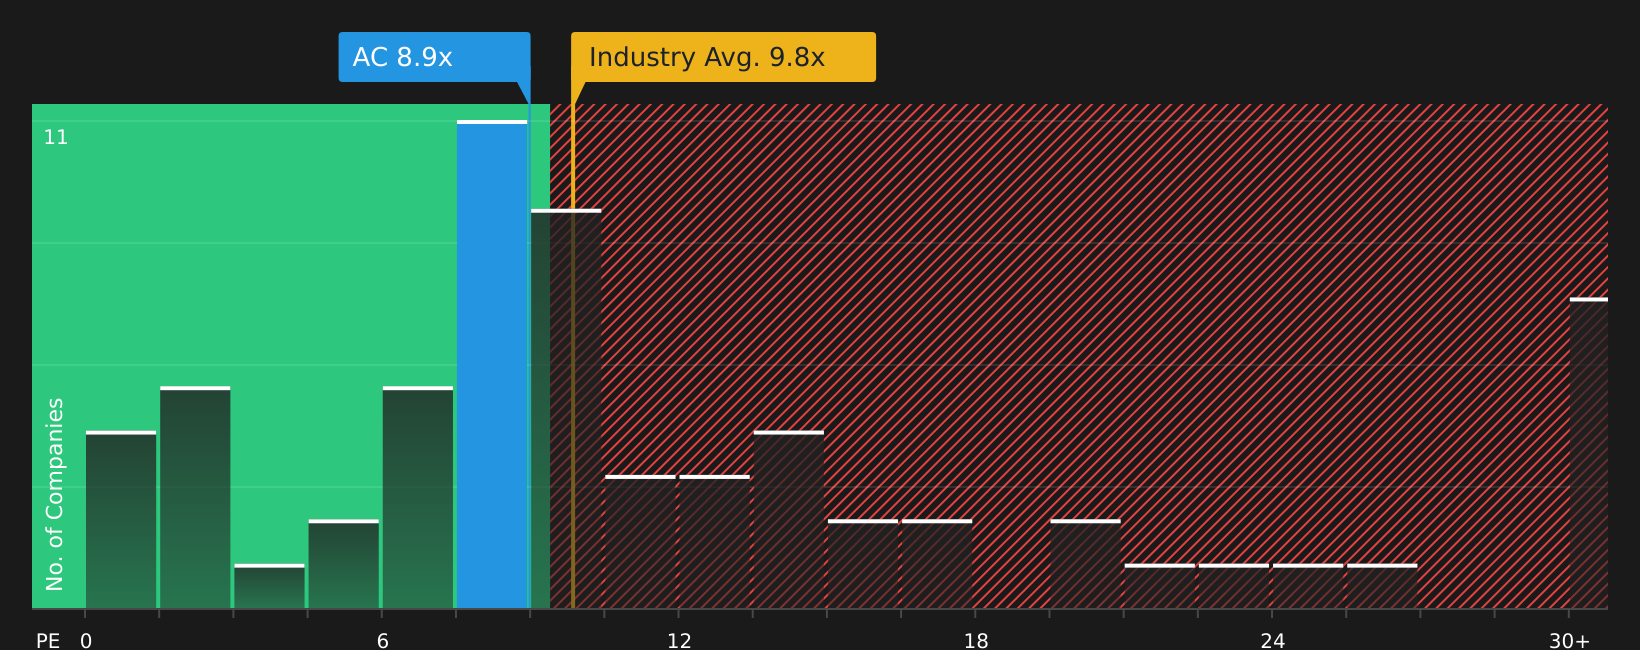
Task: Select the blue highlighted histogram bar
Action: [492, 364]
